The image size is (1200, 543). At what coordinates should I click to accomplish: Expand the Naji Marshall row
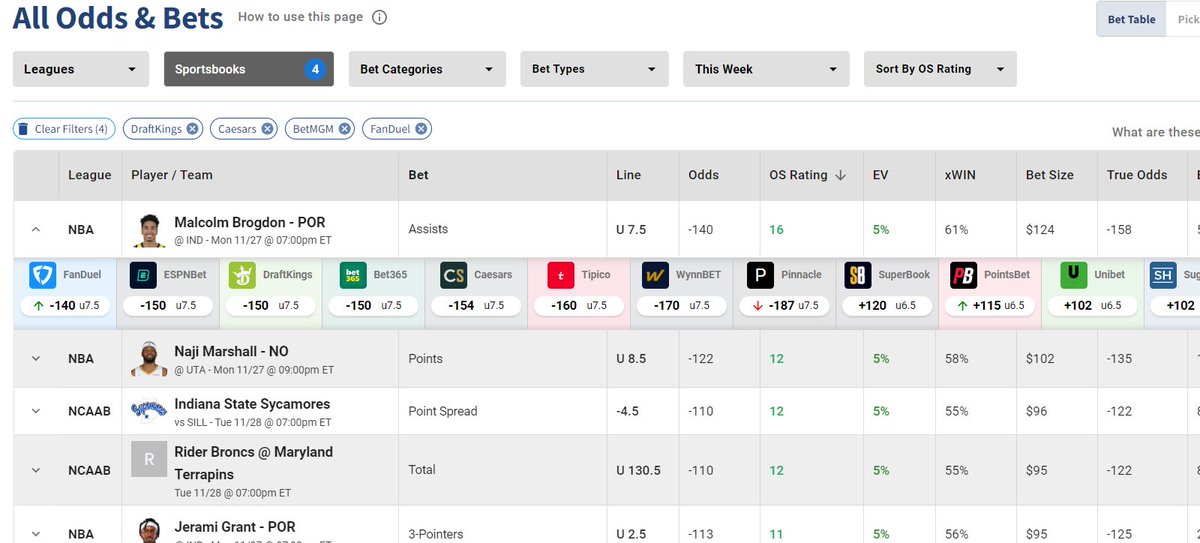36,359
